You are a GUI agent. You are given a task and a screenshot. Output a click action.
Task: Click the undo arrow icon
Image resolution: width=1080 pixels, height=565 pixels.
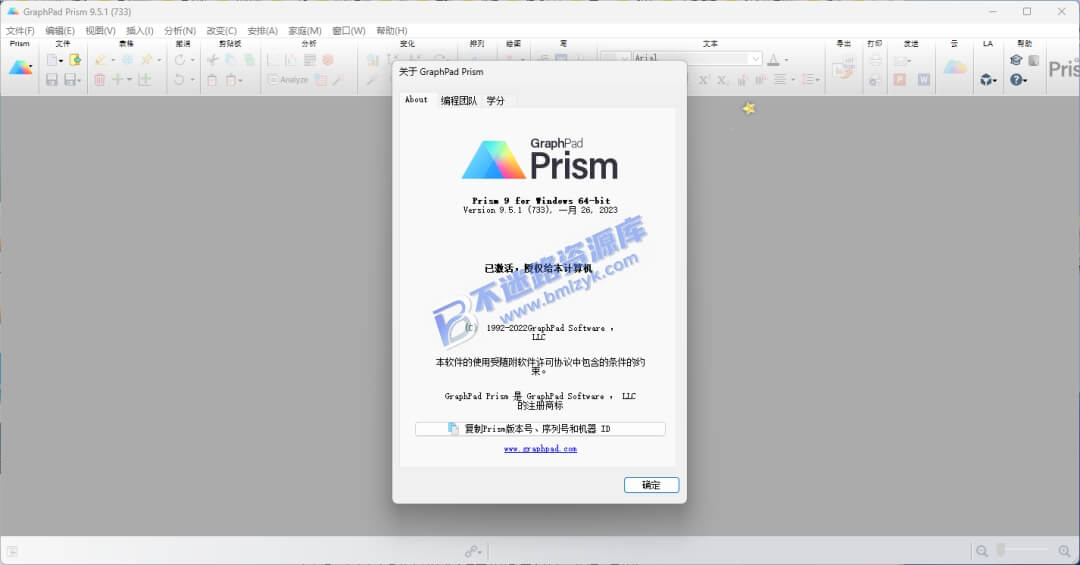tap(180, 79)
